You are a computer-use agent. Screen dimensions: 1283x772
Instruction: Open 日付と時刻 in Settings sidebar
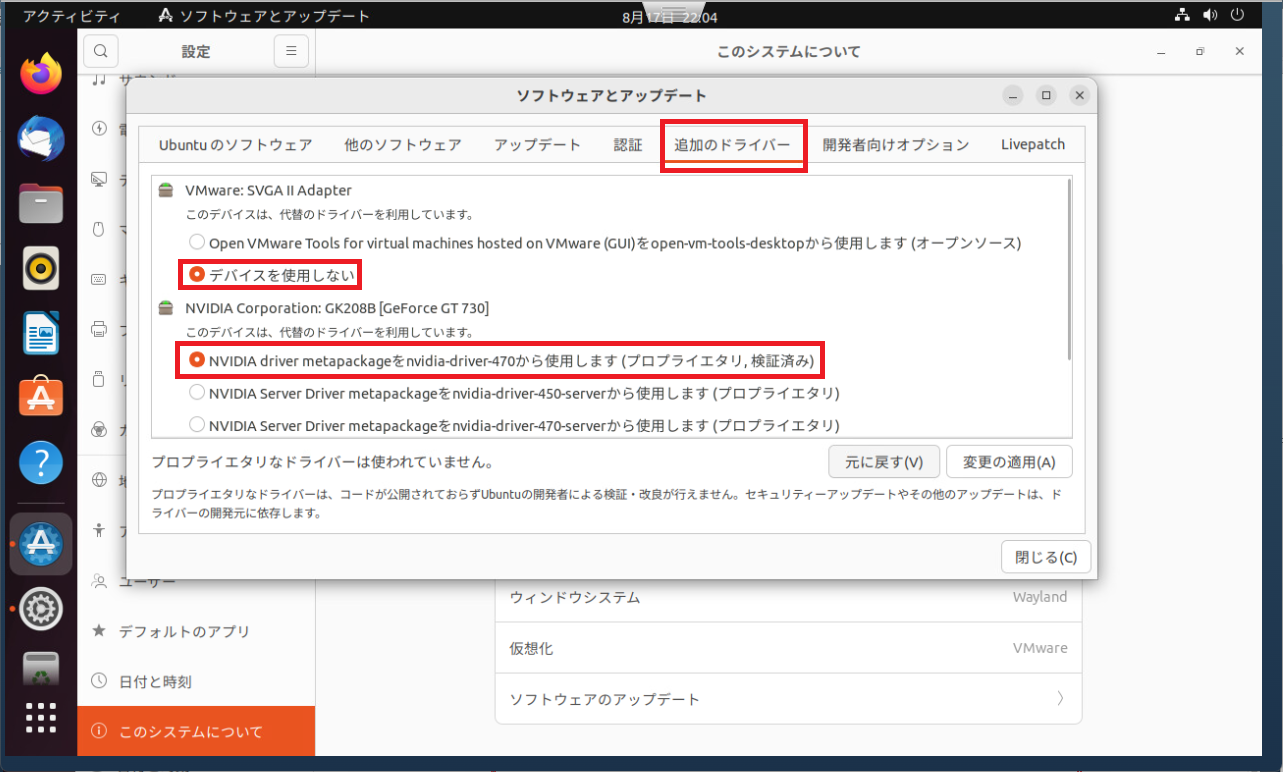pos(196,681)
